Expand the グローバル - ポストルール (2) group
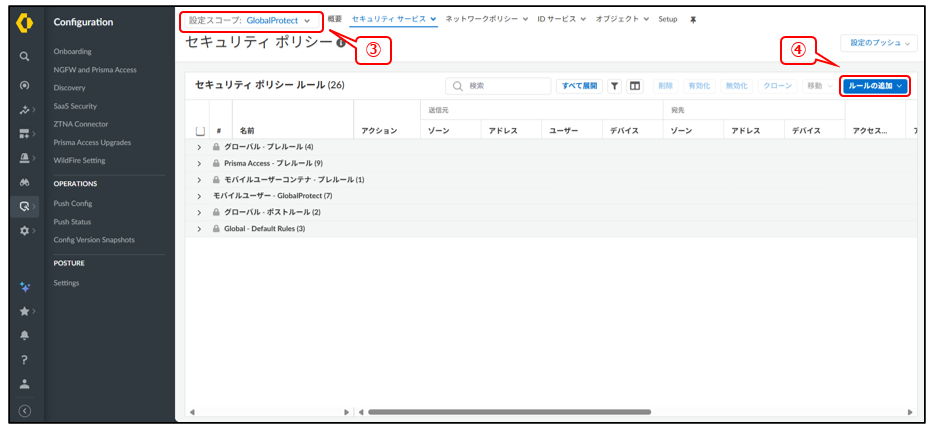Screen dimensions: 936x430 [199, 212]
